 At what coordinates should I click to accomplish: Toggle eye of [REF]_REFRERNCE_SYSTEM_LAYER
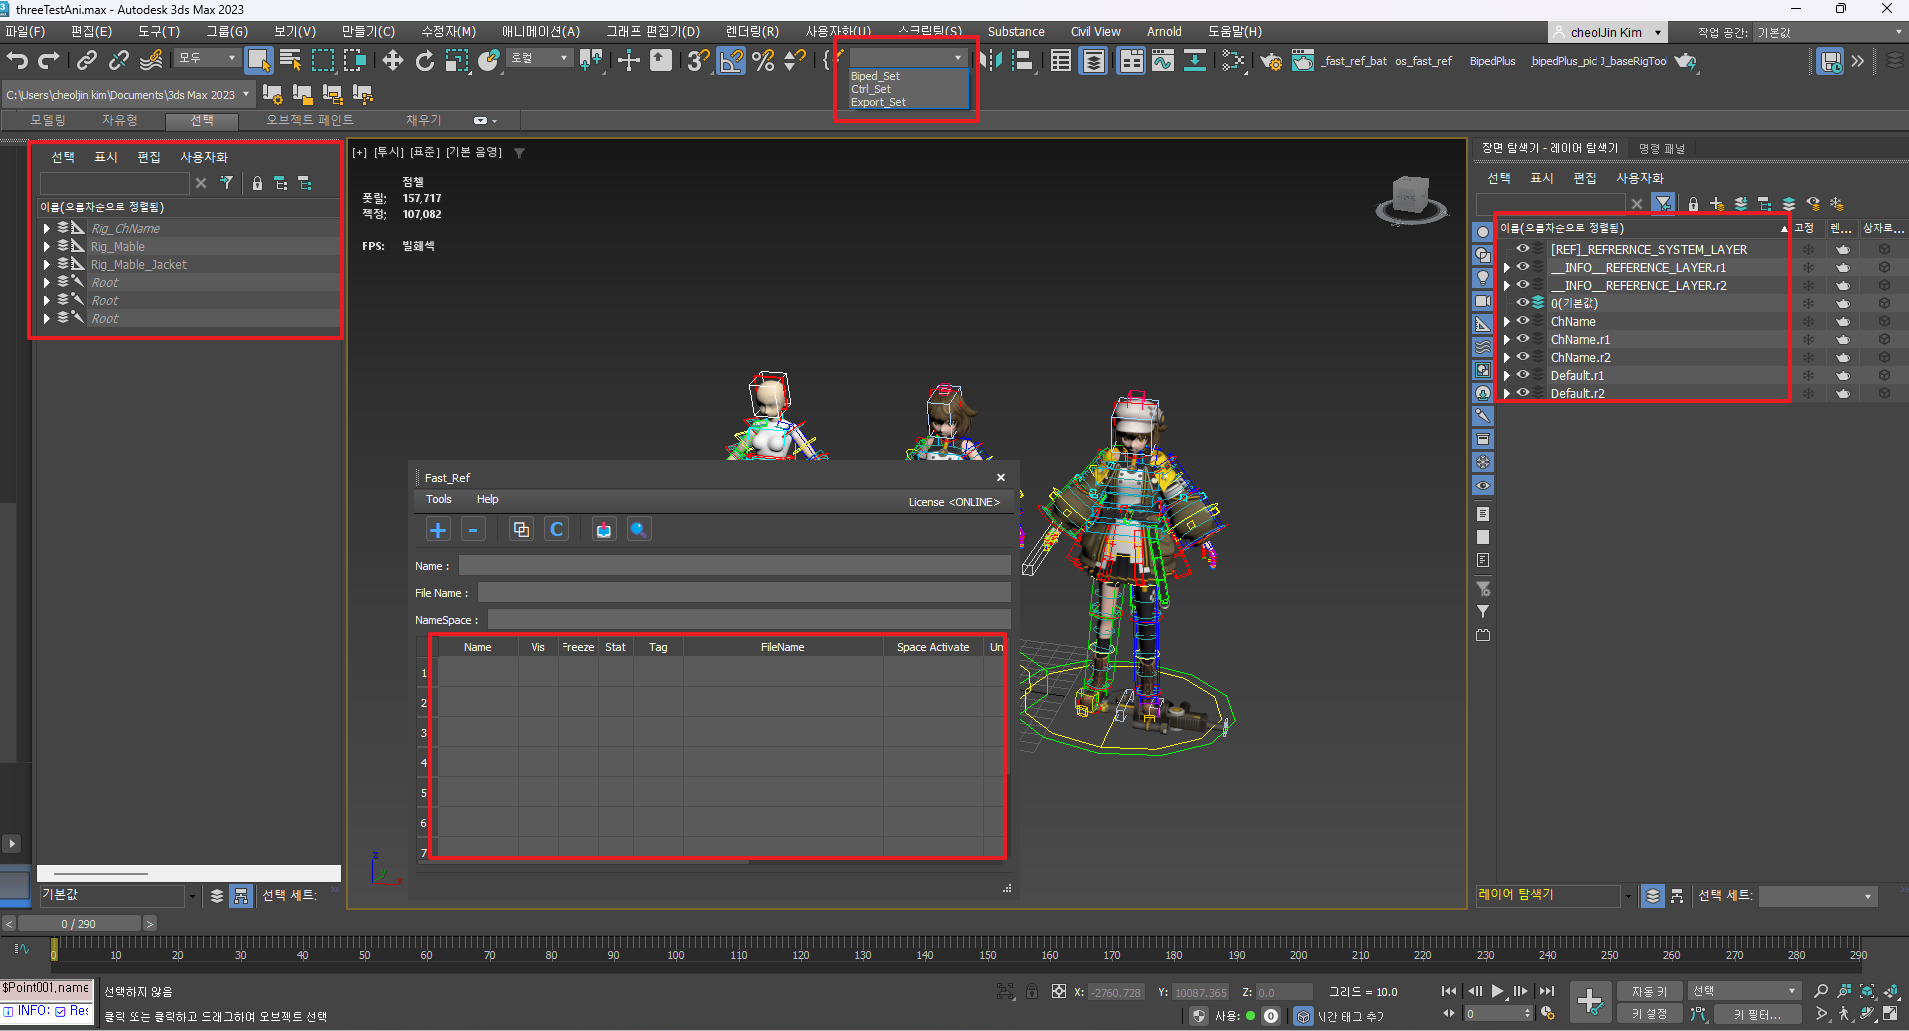[x=1523, y=249]
